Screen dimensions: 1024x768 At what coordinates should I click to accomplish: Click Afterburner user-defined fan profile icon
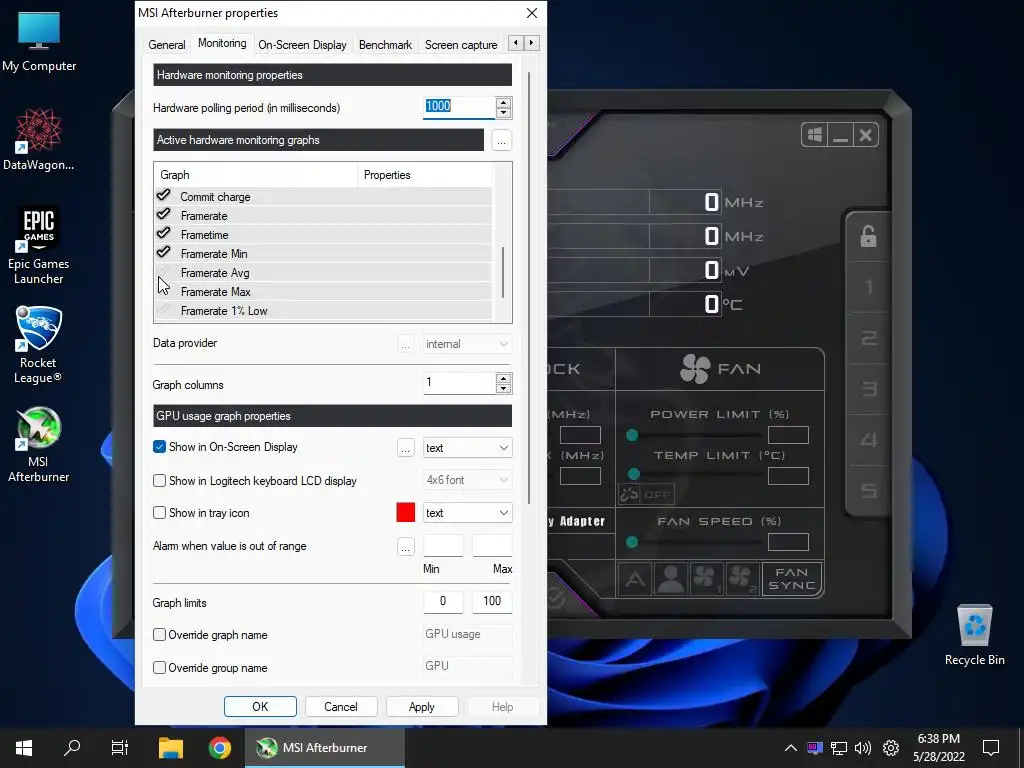[x=671, y=579]
